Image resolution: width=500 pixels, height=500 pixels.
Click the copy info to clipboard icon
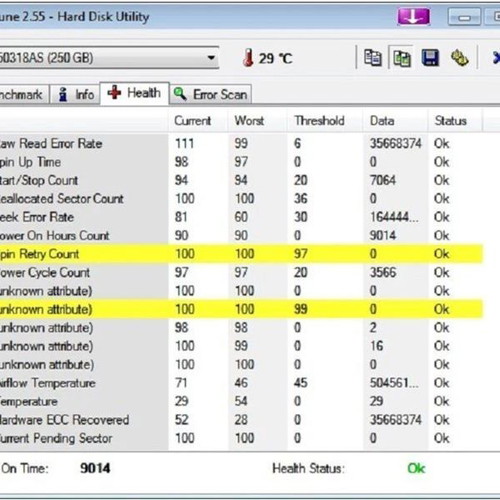[373, 58]
